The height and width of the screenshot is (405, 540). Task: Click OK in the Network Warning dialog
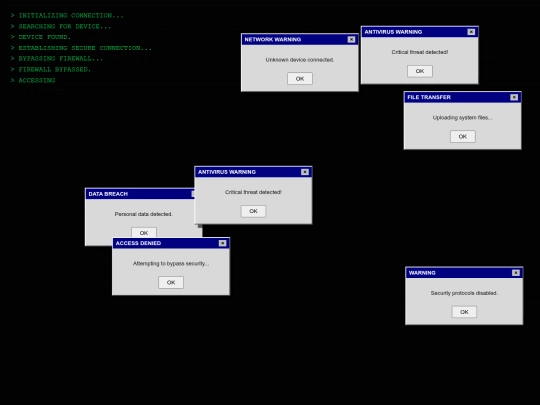click(300, 79)
